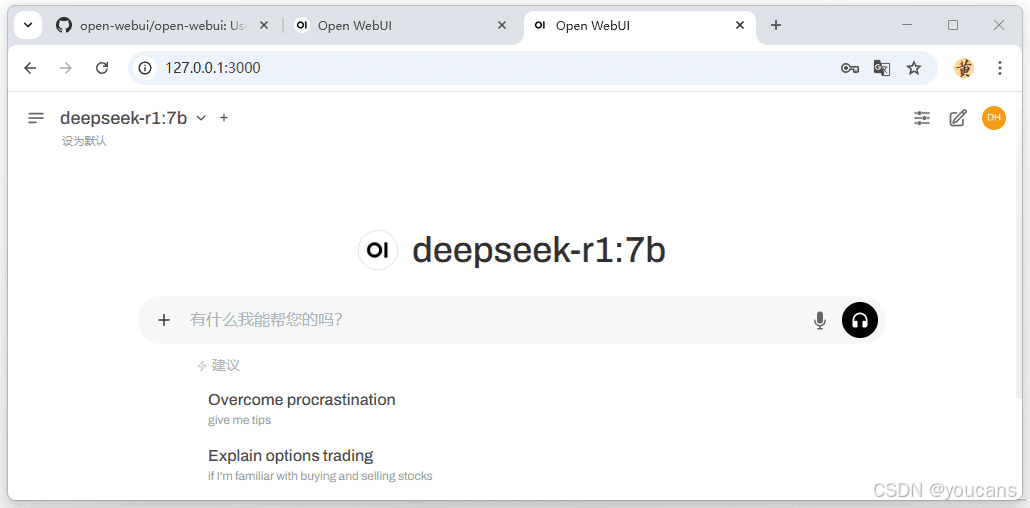Viewport: 1030px width, 508px height.
Task: Go forward with the browser forward arrow
Action: click(66, 68)
